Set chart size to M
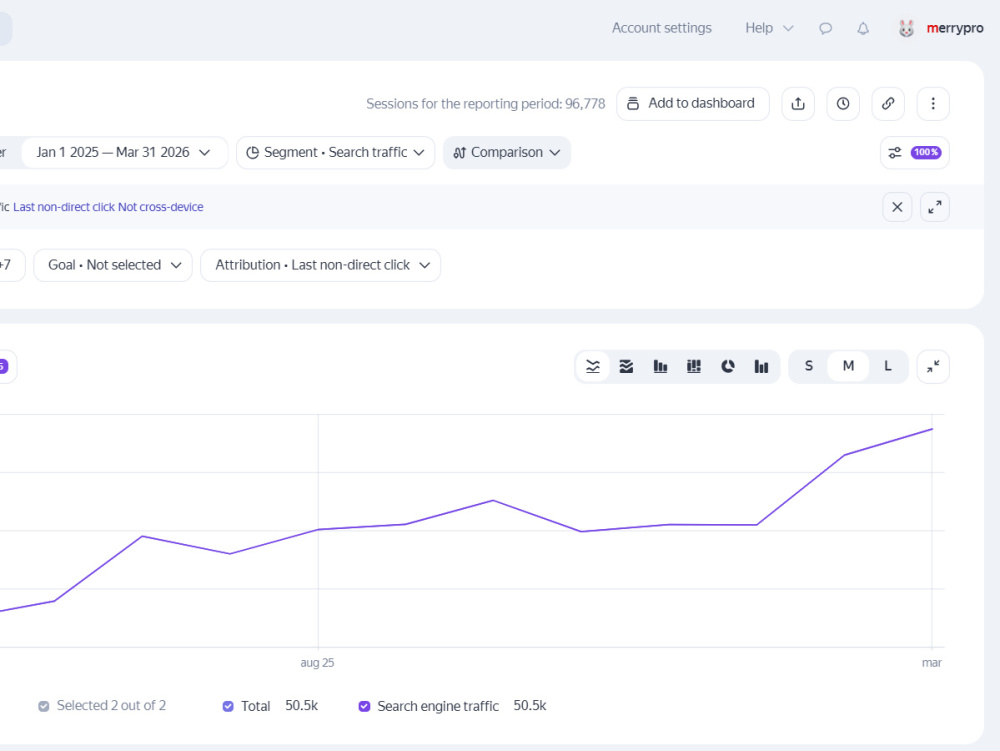1000x751 pixels. point(848,366)
